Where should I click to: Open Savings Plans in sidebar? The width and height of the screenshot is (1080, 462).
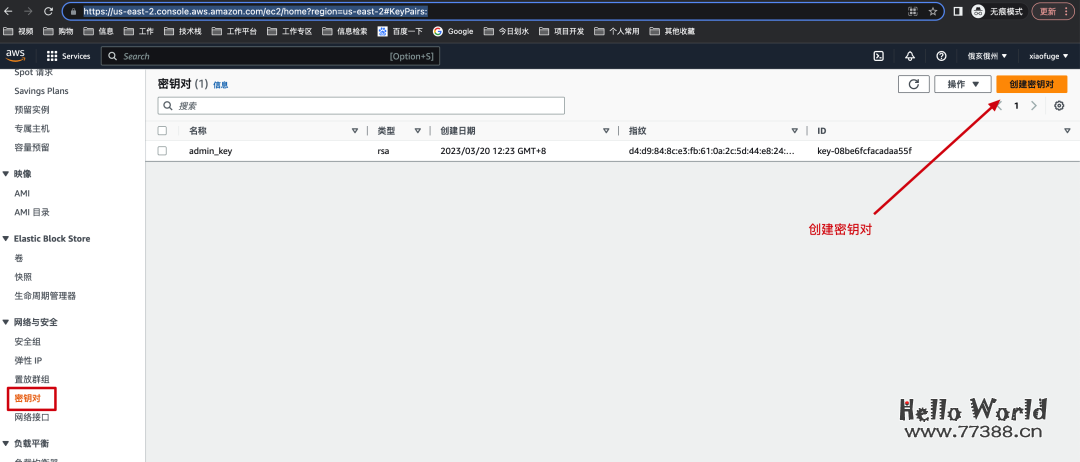click(x=41, y=91)
